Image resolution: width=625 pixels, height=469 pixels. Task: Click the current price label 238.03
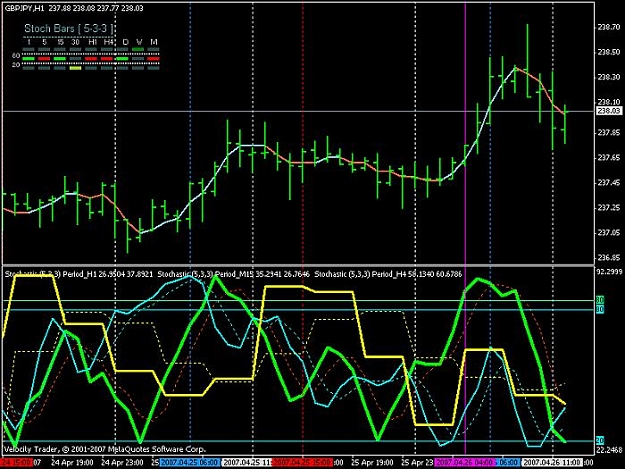tap(608, 111)
